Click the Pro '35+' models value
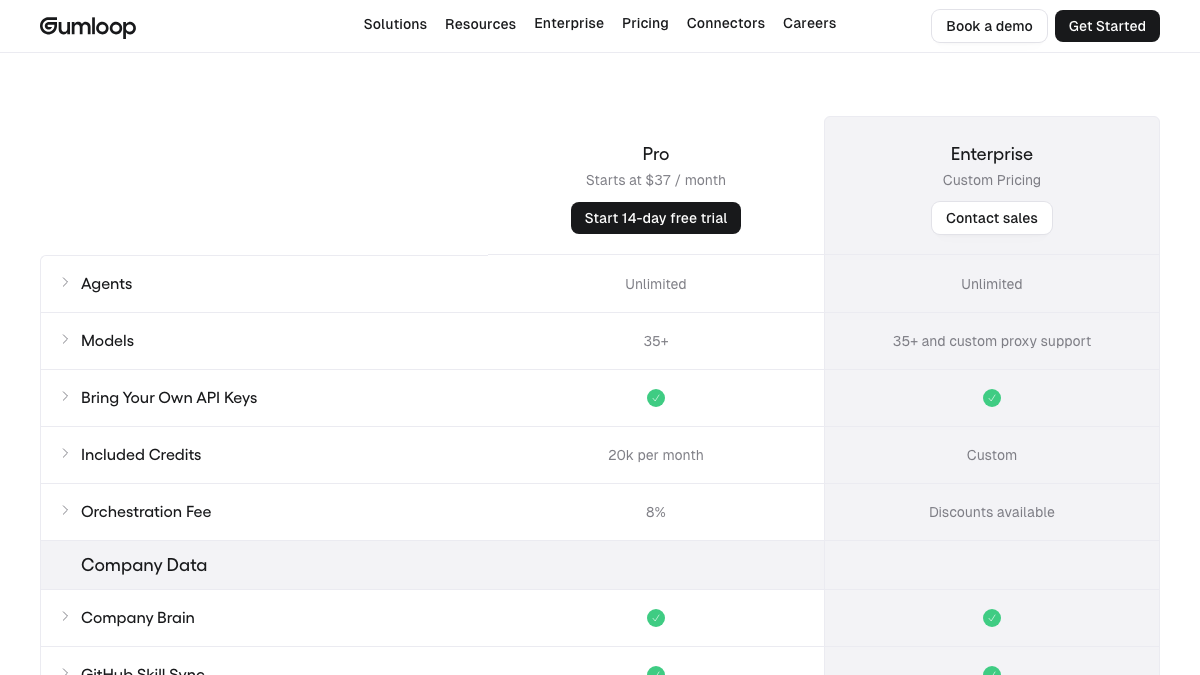The width and height of the screenshot is (1200, 675). [x=656, y=341]
